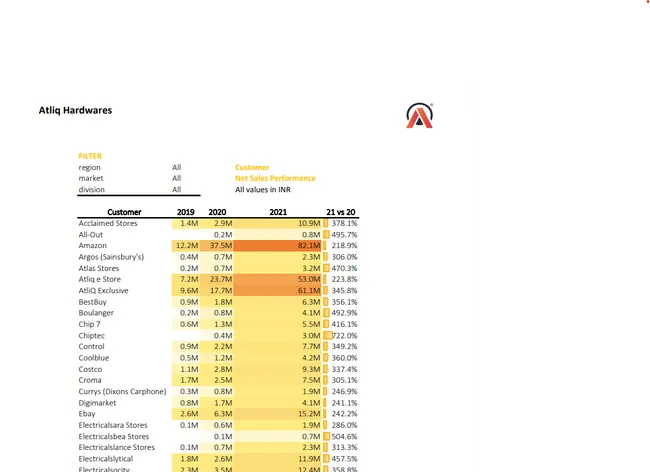
Task: Click Ebay's 2020 value '6.3M'
Action: (x=223, y=414)
